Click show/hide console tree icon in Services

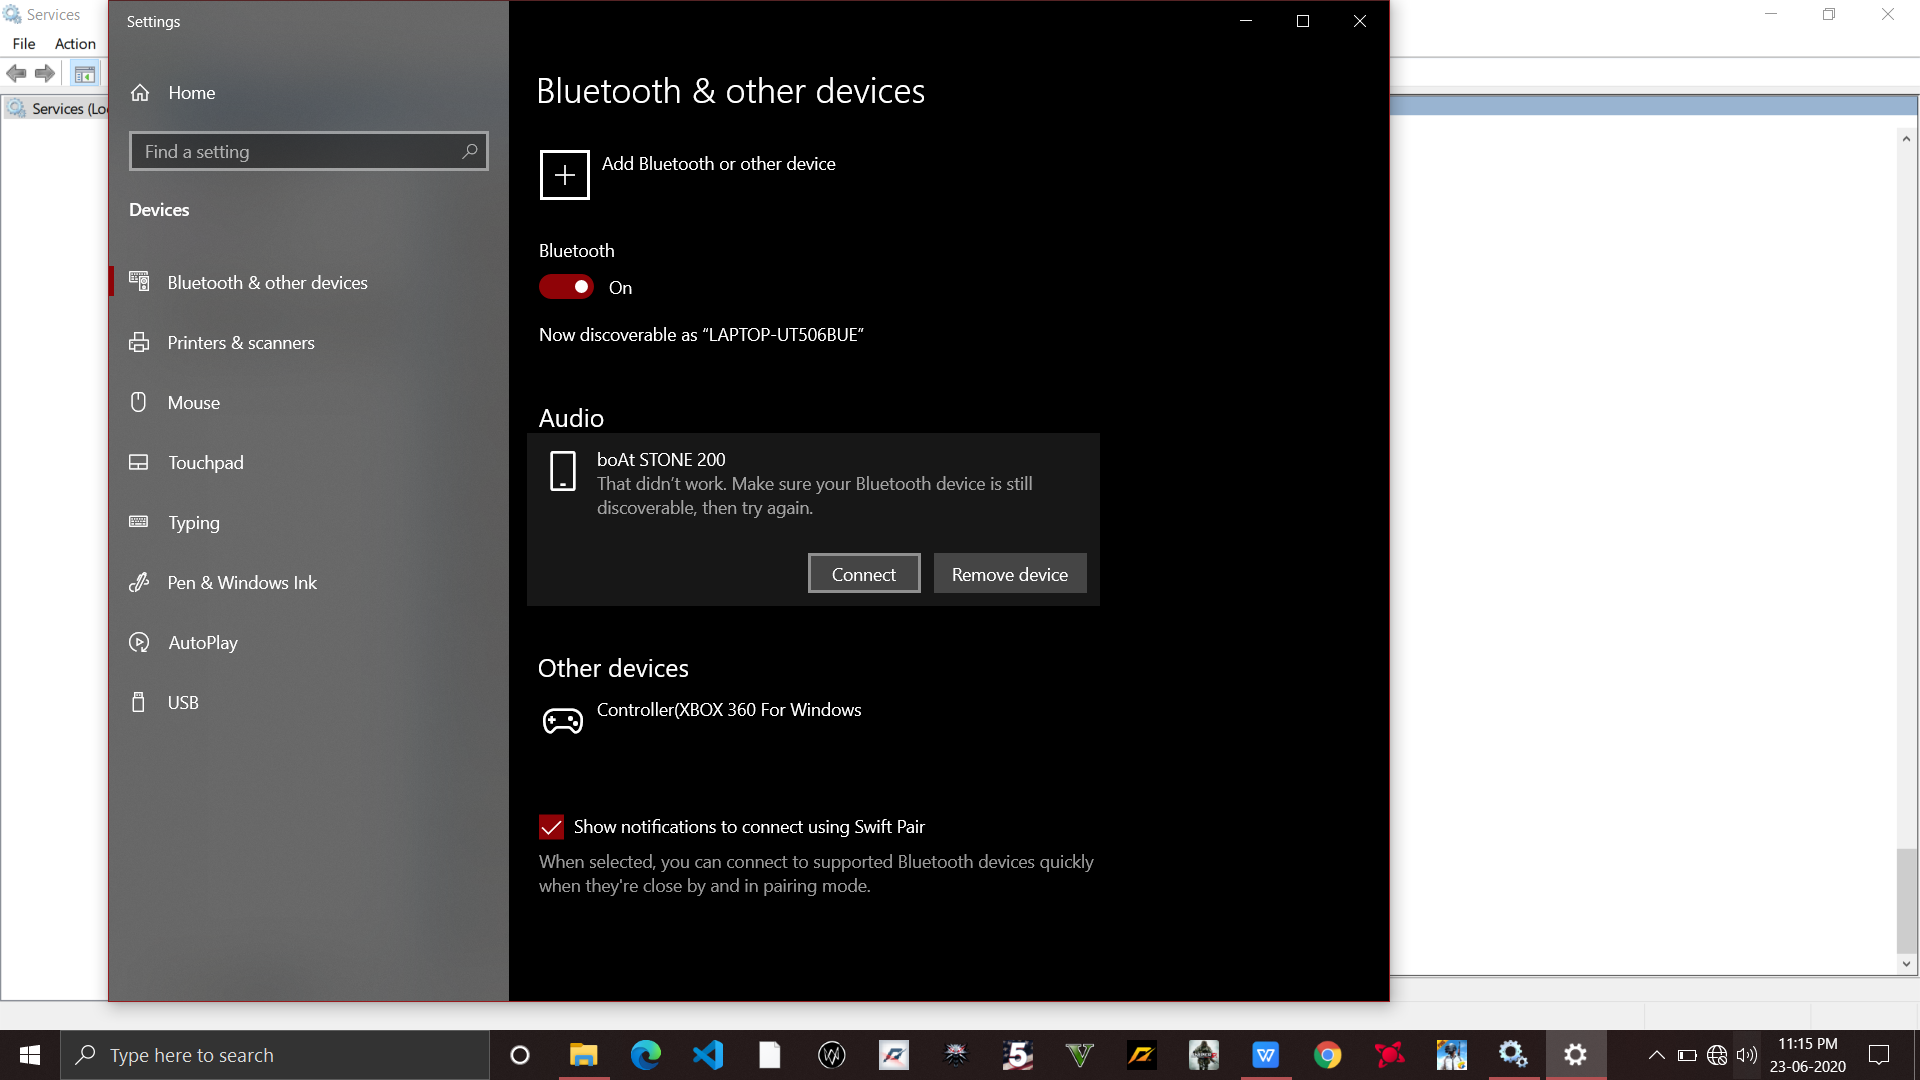(x=85, y=74)
